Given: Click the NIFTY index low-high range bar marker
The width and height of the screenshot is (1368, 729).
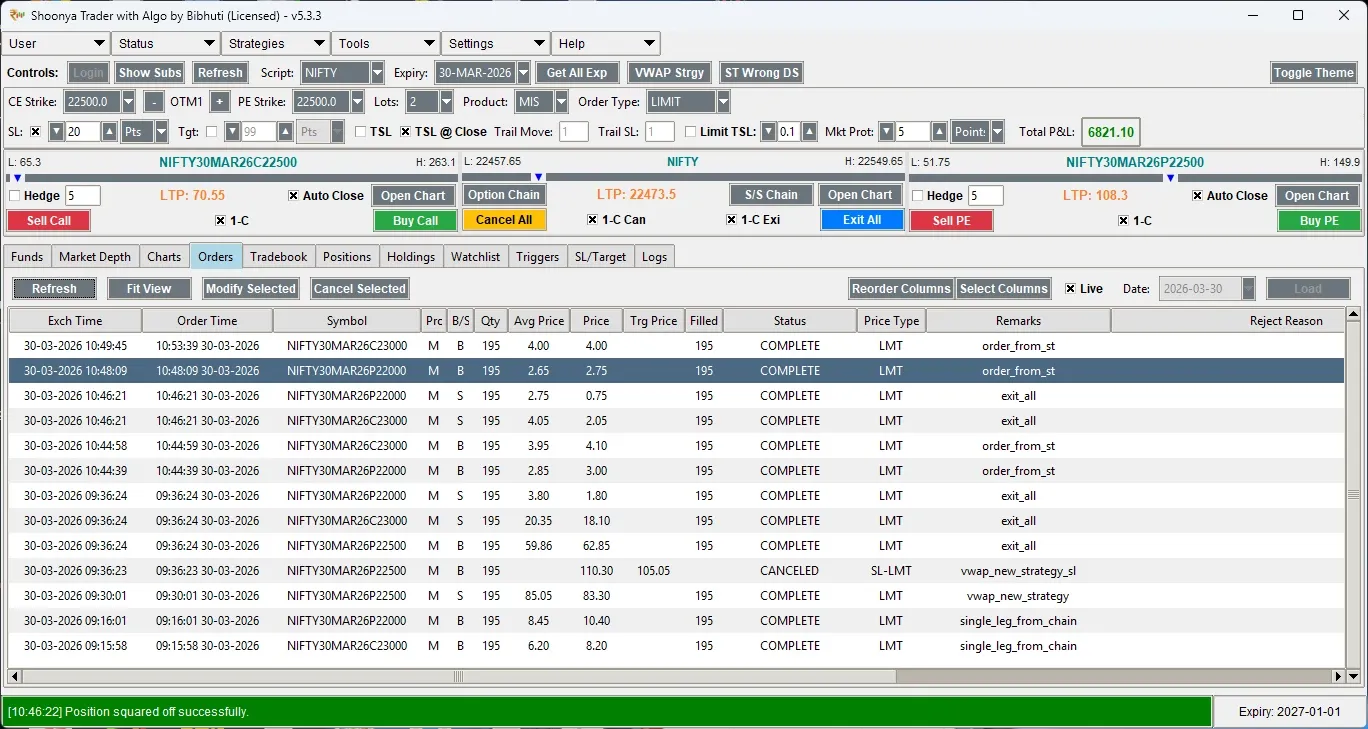Looking at the screenshot, I should coord(538,178).
